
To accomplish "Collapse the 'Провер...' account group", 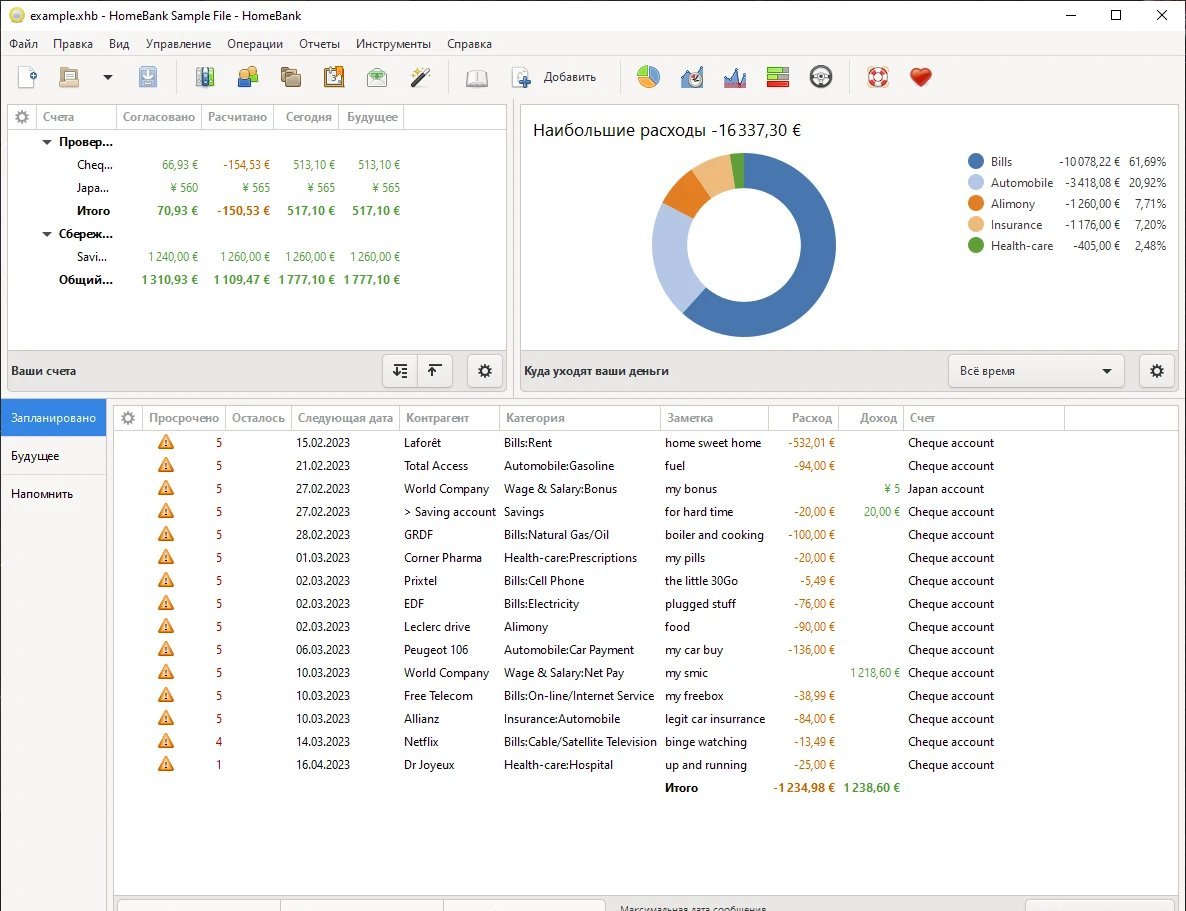I will [47, 142].
